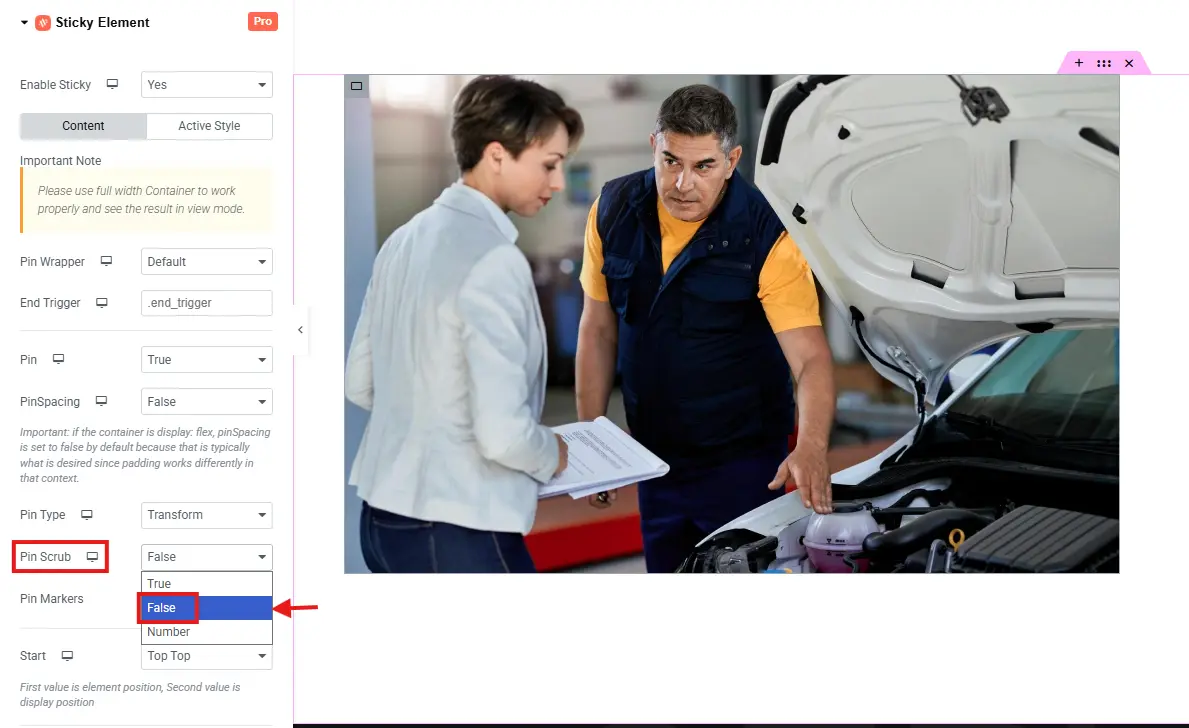1189x728 pixels.
Task: Click responsive device icon beside Pin Scrub
Action: (92, 557)
